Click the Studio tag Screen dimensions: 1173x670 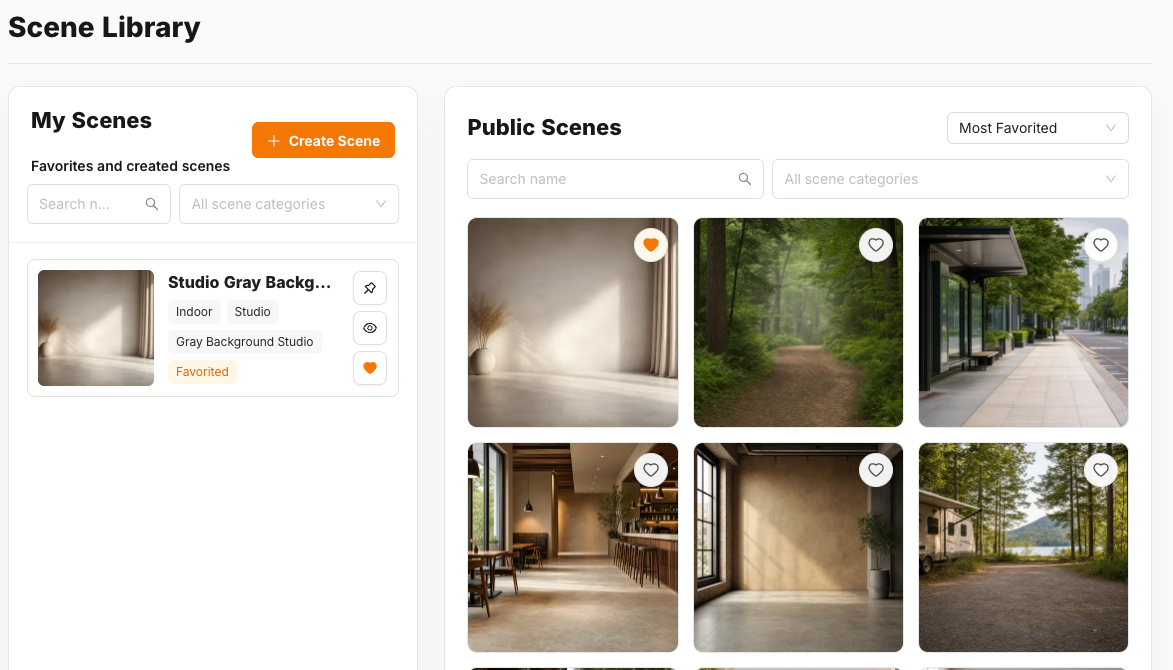point(252,312)
